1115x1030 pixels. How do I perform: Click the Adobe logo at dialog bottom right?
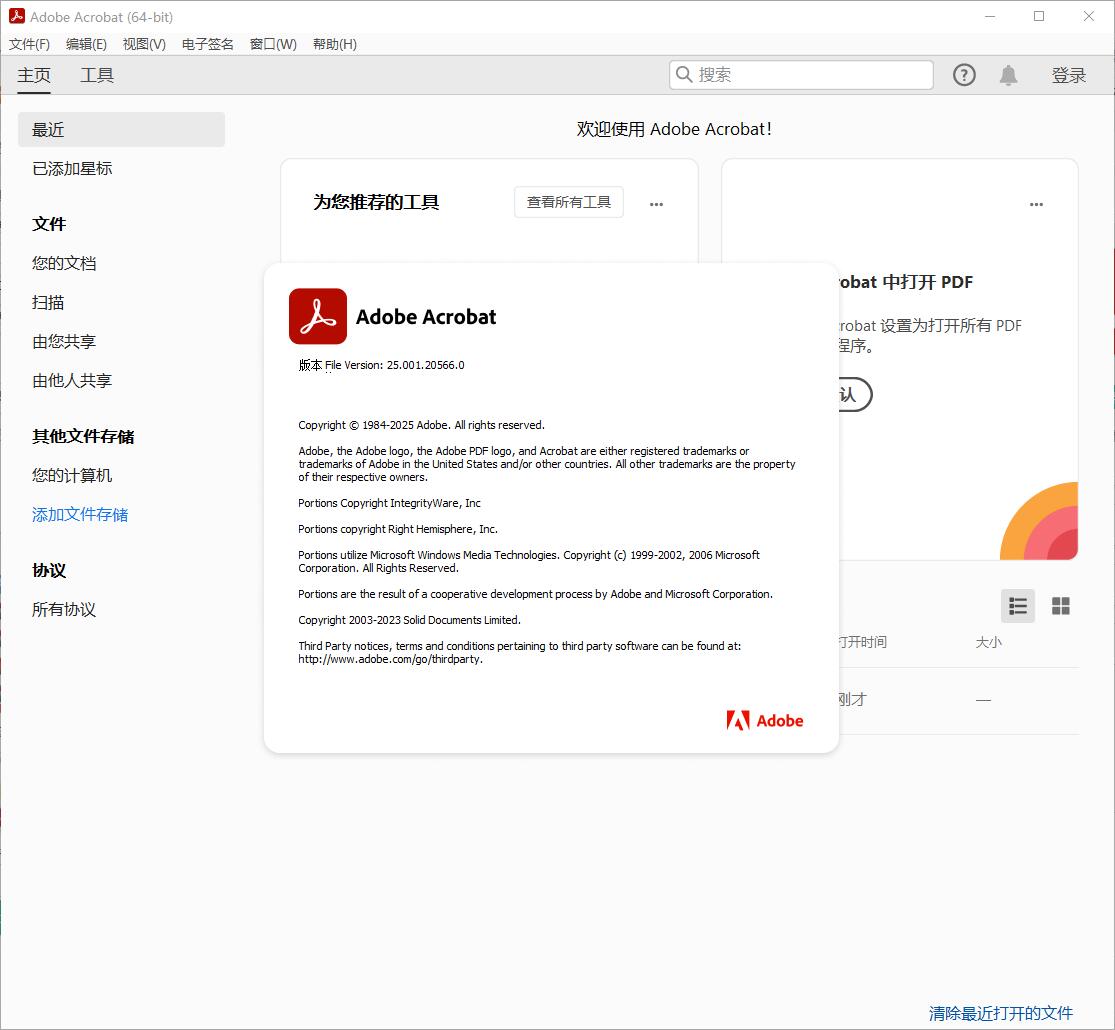point(765,720)
